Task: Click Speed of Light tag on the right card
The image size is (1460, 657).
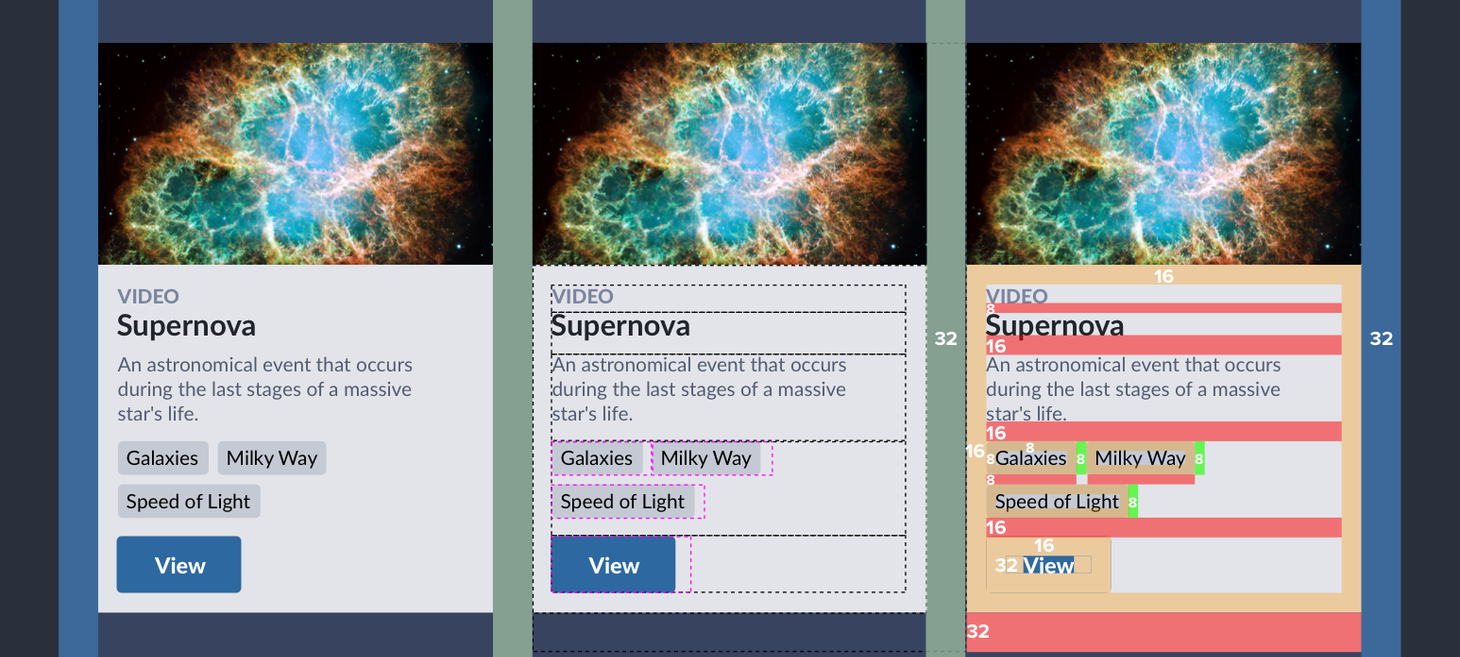Action: tap(1057, 501)
